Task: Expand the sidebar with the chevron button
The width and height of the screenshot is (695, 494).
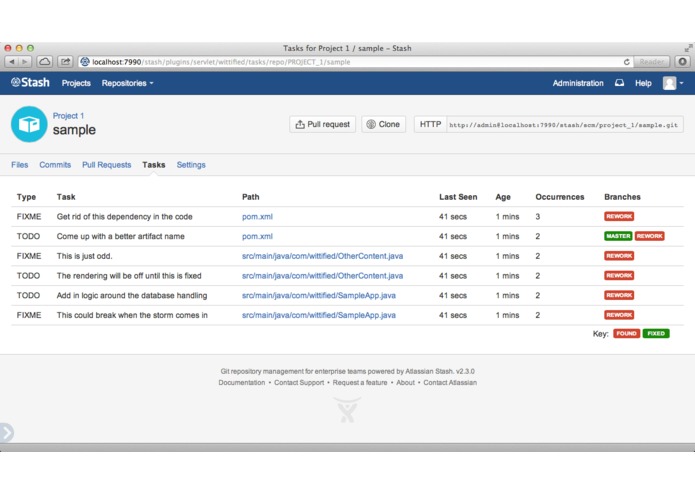Action: [7, 432]
